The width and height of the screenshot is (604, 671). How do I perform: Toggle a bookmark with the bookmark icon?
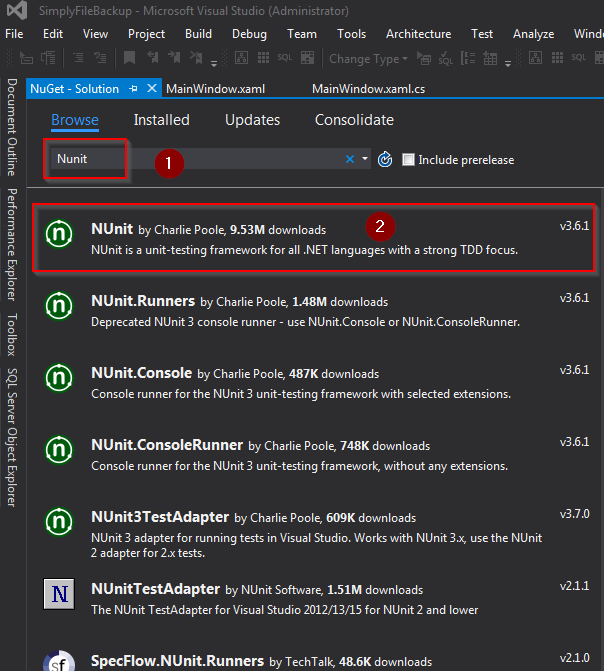click(129, 58)
